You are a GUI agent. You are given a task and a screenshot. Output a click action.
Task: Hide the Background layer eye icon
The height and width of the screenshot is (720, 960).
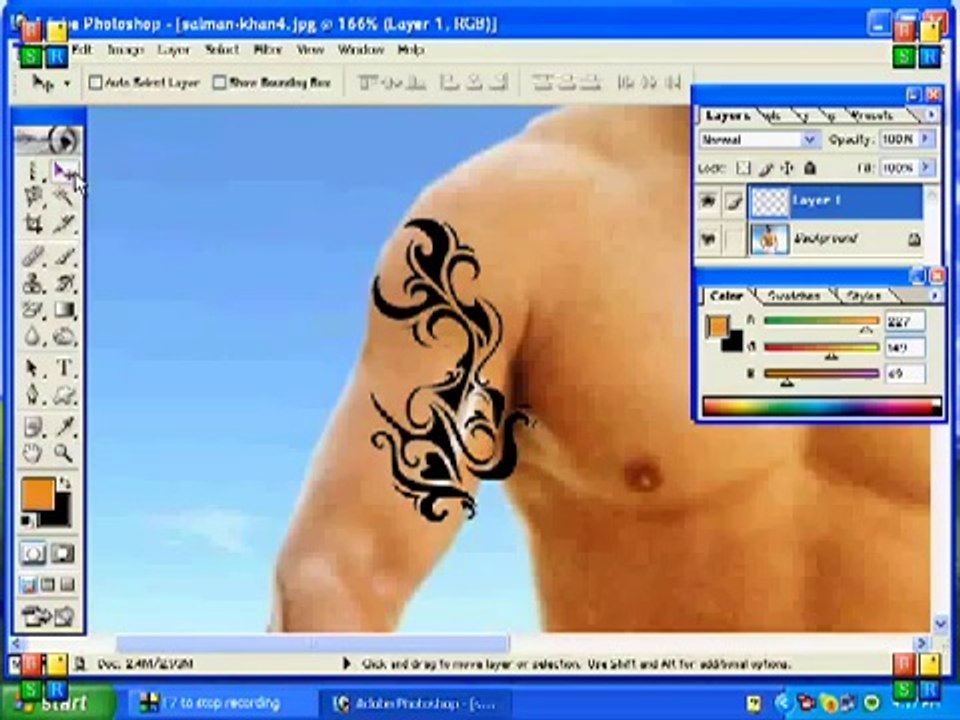tap(708, 239)
